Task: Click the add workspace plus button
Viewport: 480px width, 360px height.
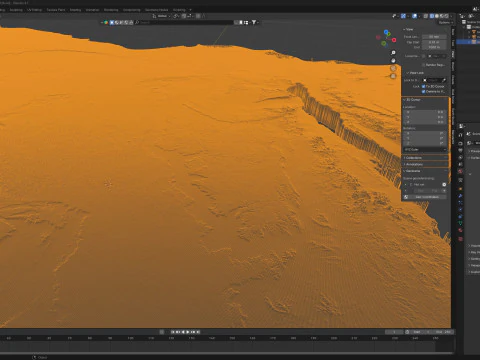Action: [x=190, y=10]
